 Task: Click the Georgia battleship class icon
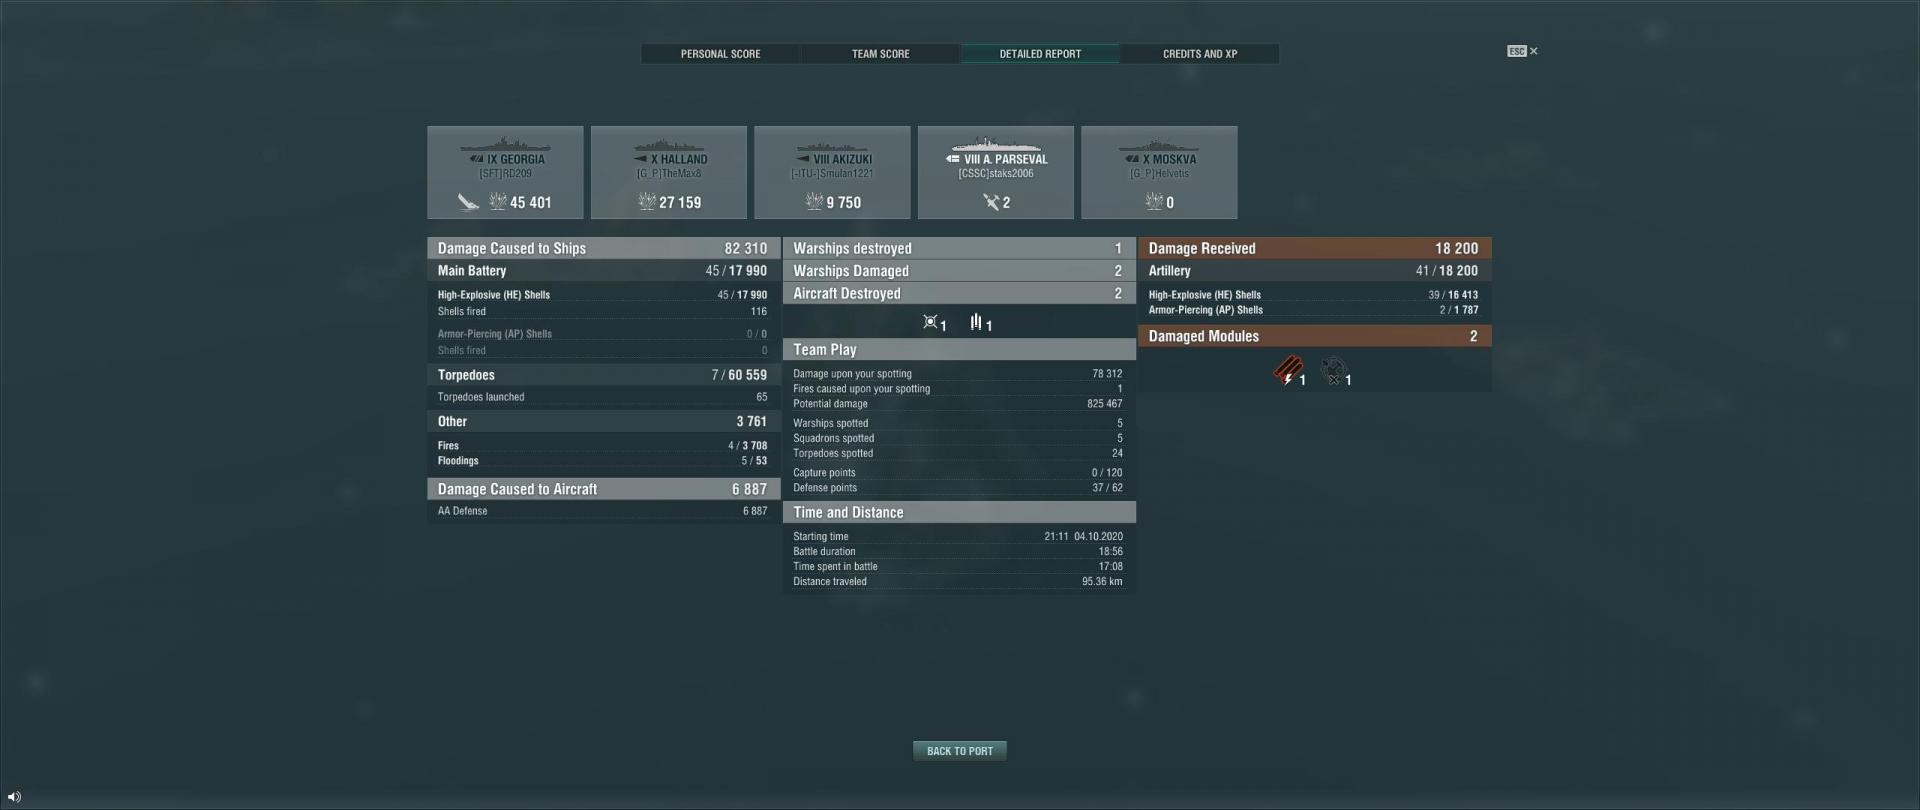(477, 159)
